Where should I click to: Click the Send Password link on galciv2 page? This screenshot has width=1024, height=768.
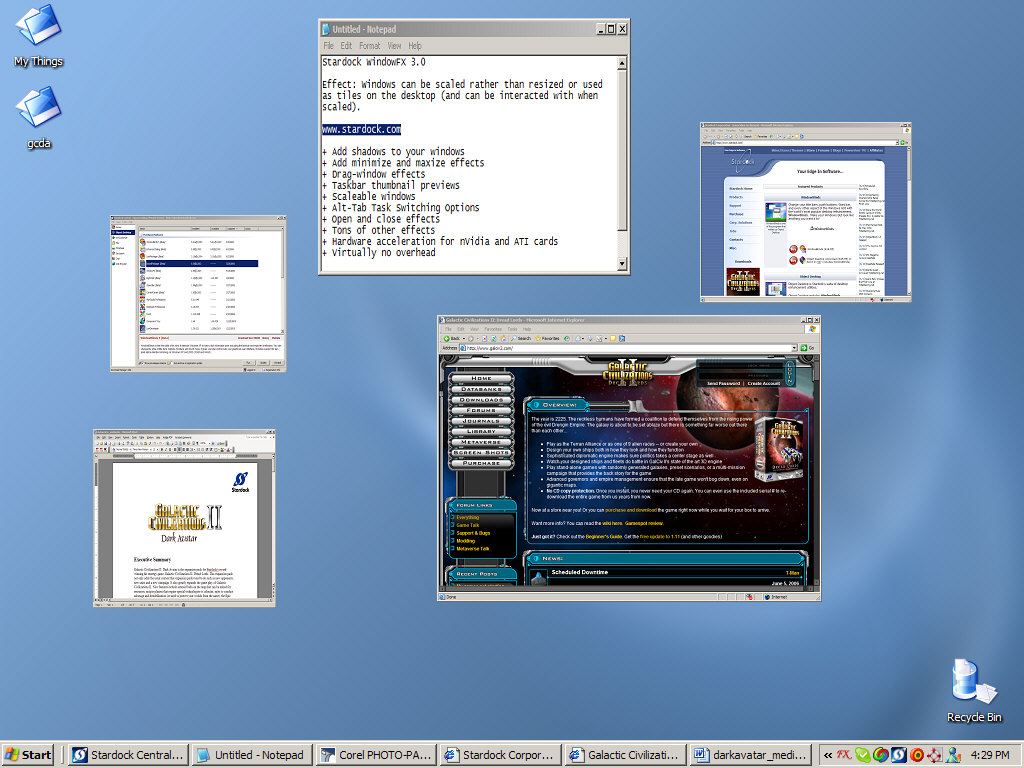tap(724, 383)
